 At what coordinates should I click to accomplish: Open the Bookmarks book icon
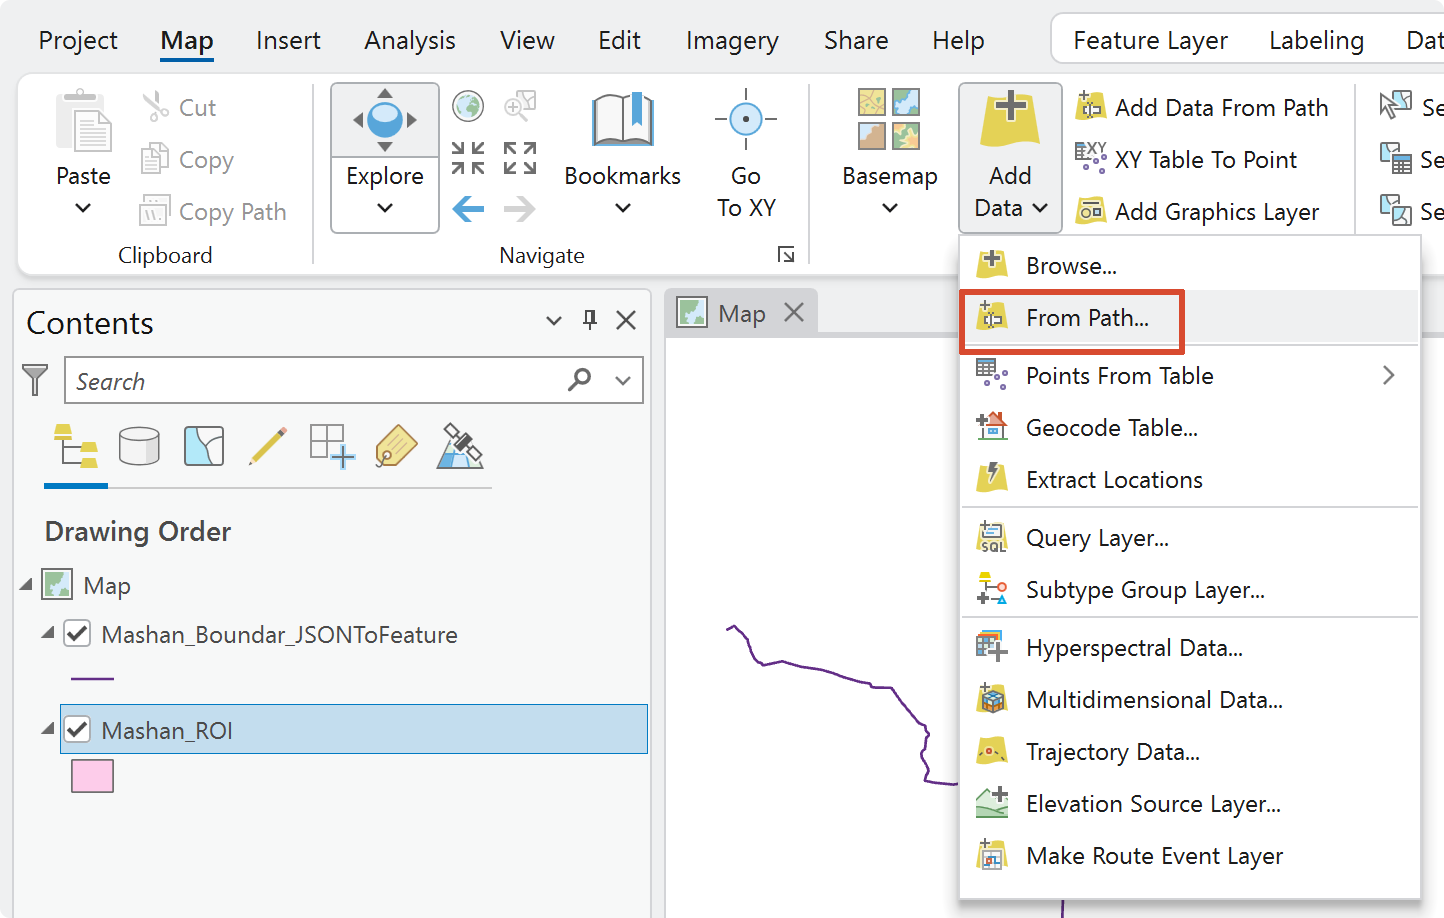622,120
